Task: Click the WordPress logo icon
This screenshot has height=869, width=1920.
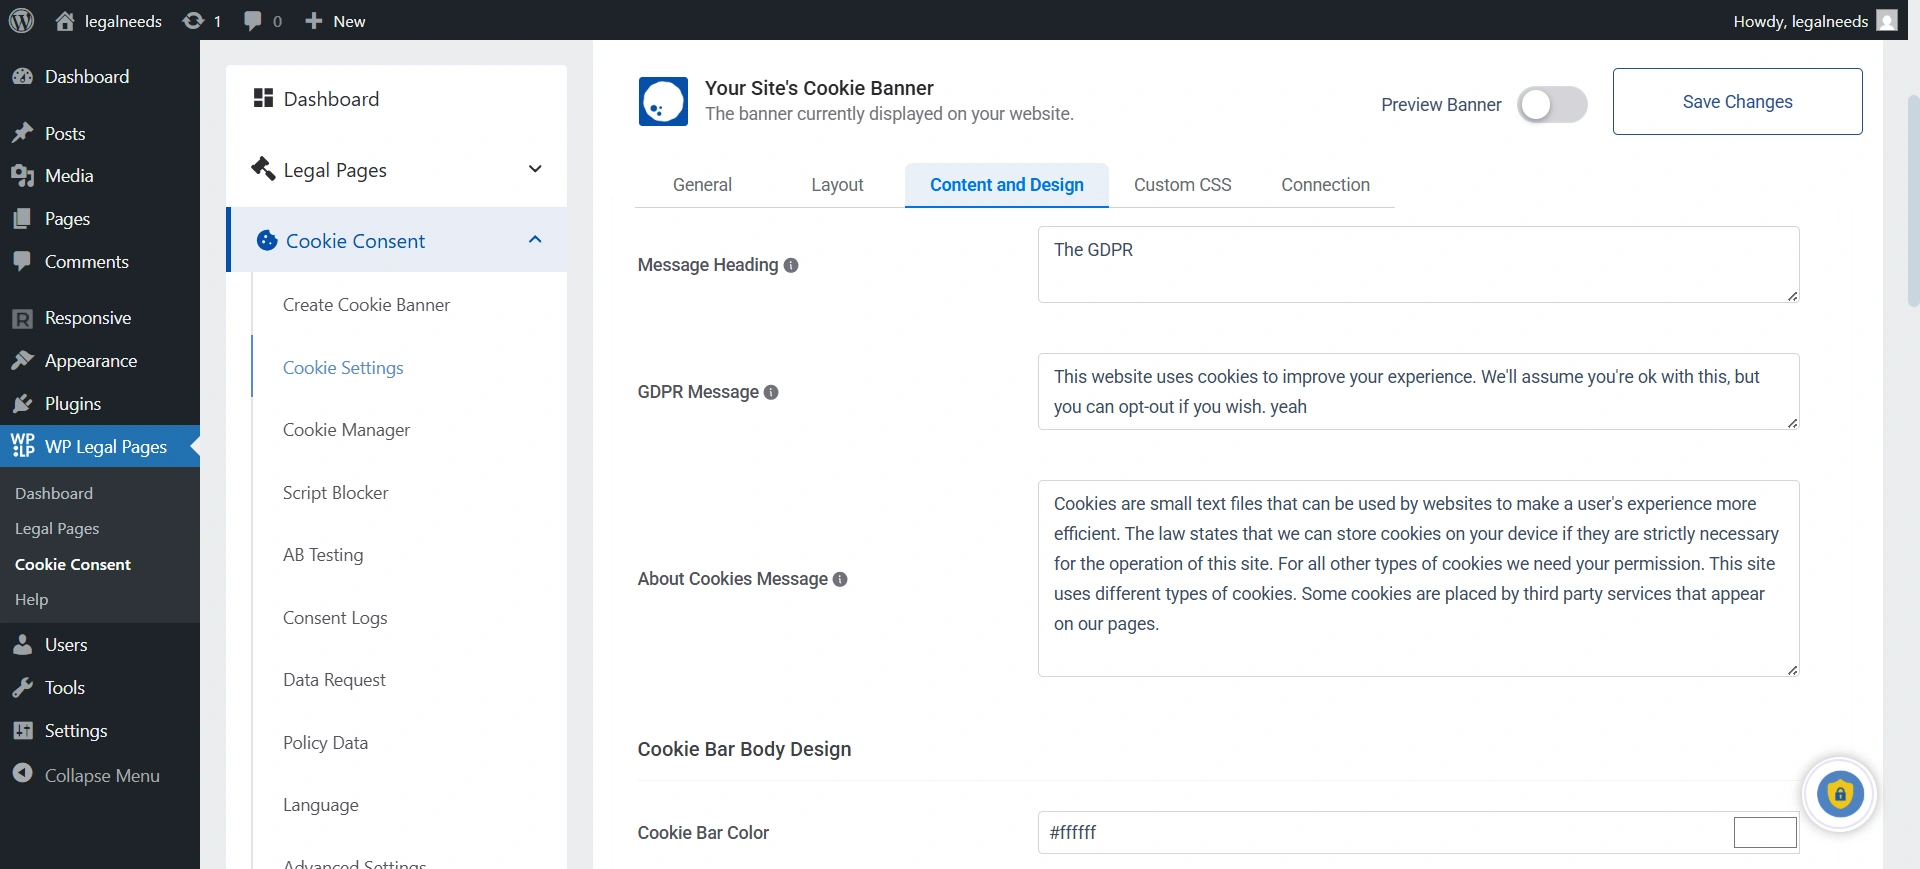Action: click(21, 21)
